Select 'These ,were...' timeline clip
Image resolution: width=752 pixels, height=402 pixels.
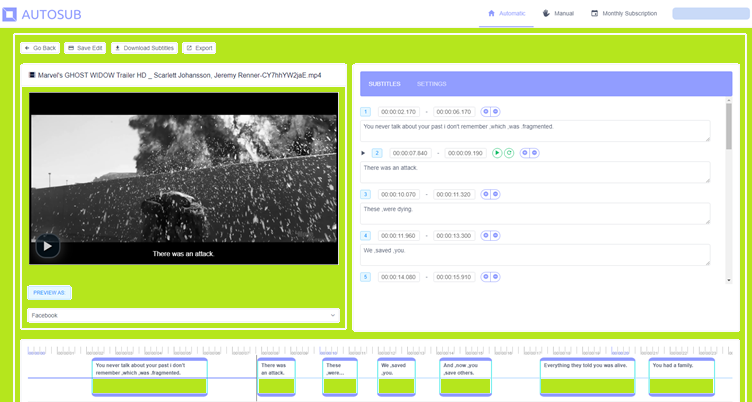coord(340,377)
